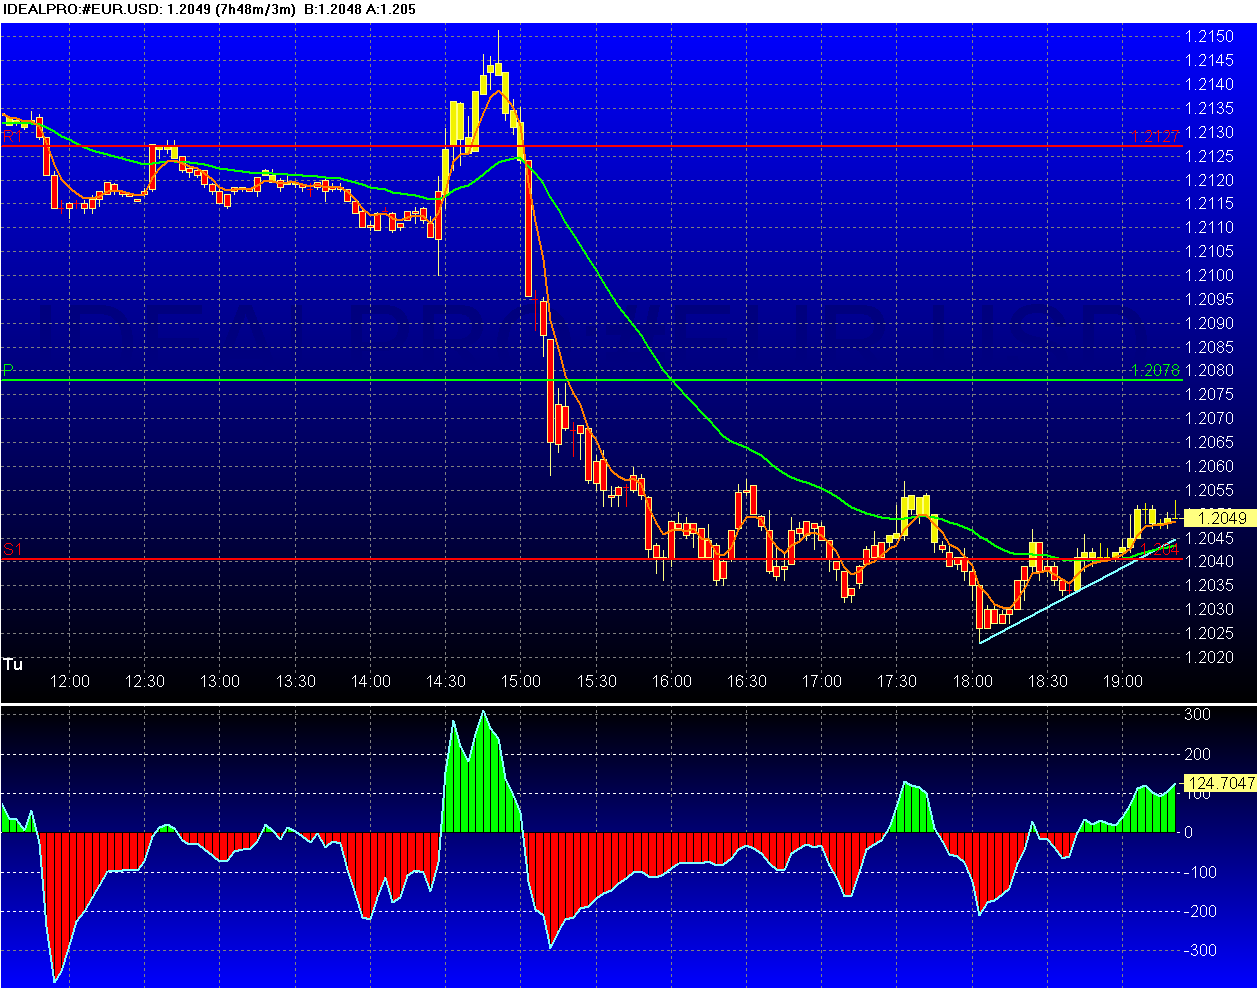This screenshot has width=1258, height=991.
Task: Select the 15:00 time axis label
Action: pos(521,682)
